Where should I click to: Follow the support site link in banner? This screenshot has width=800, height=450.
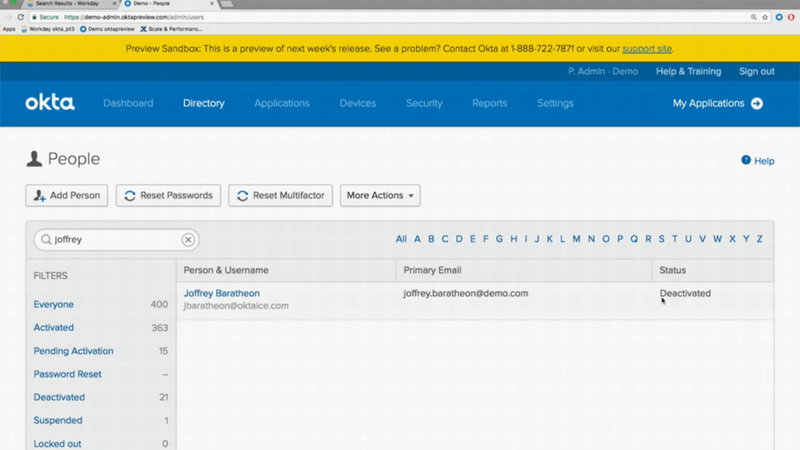(x=647, y=48)
